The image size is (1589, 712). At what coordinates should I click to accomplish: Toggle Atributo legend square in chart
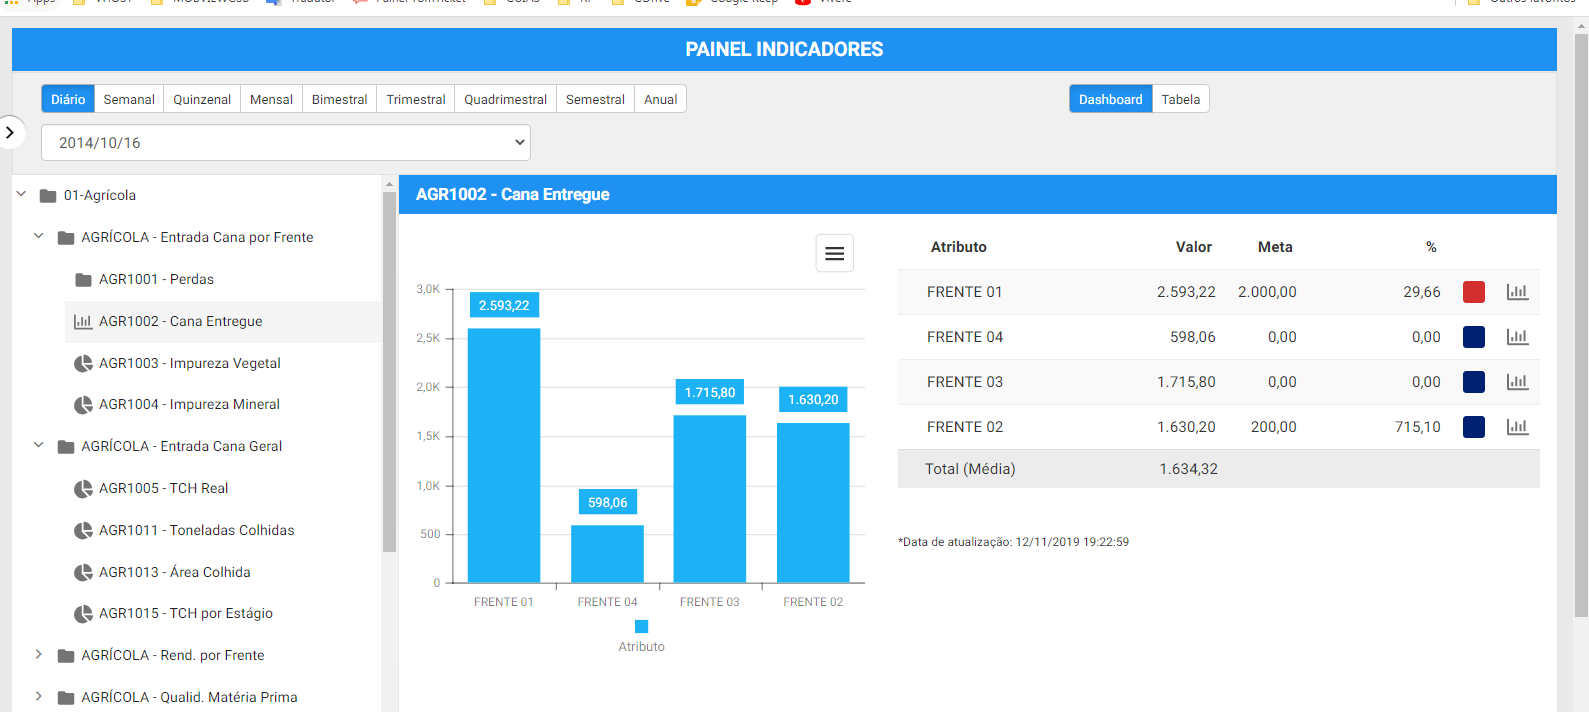coord(642,626)
